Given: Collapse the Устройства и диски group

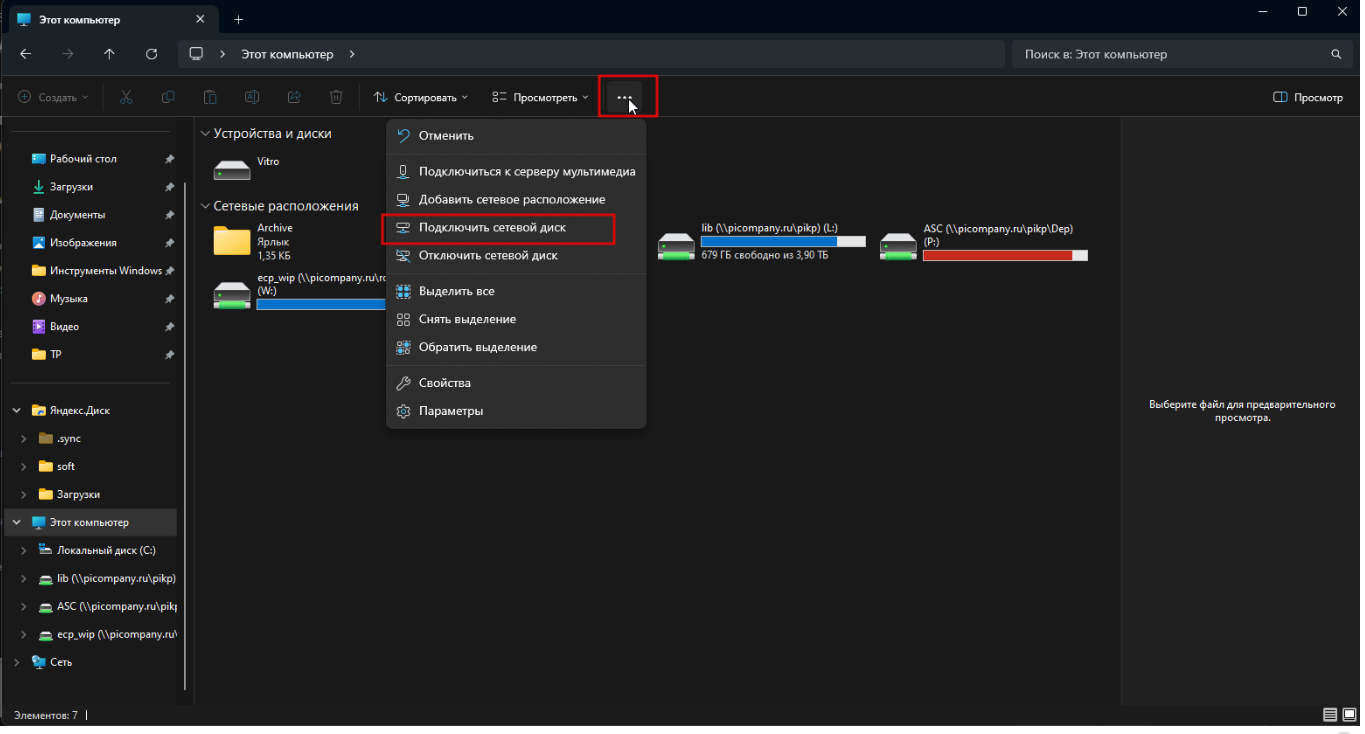Looking at the screenshot, I should tap(205, 134).
